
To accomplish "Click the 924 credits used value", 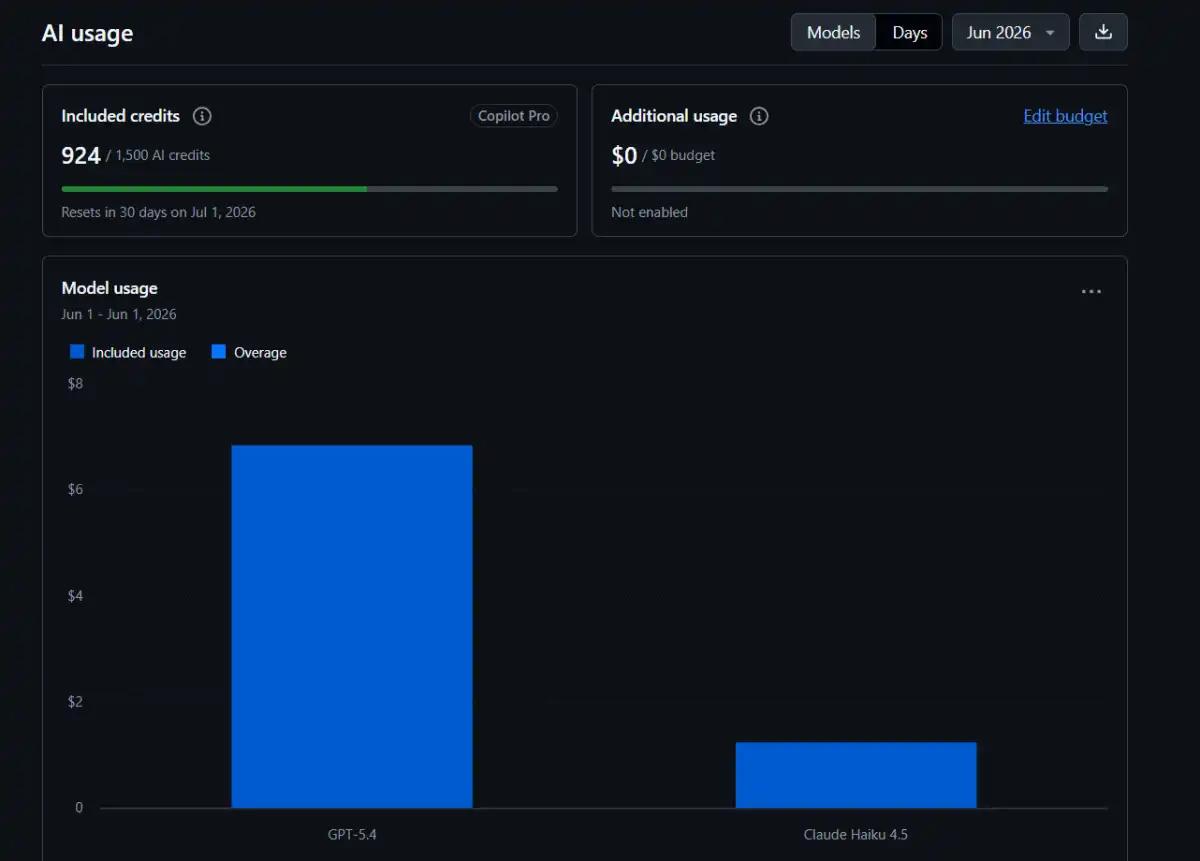I will tap(81, 155).
